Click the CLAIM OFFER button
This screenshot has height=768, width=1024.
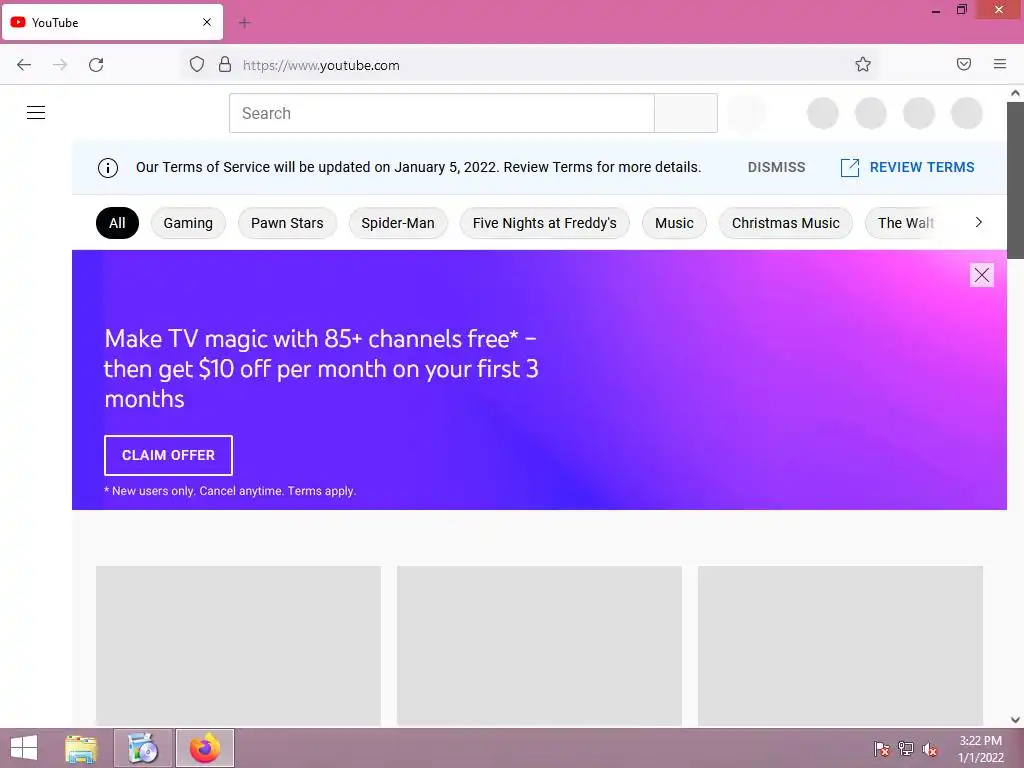click(x=168, y=455)
